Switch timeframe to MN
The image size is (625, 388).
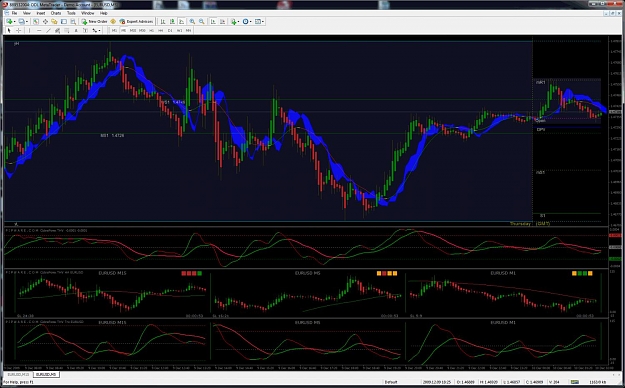coord(189,30)
